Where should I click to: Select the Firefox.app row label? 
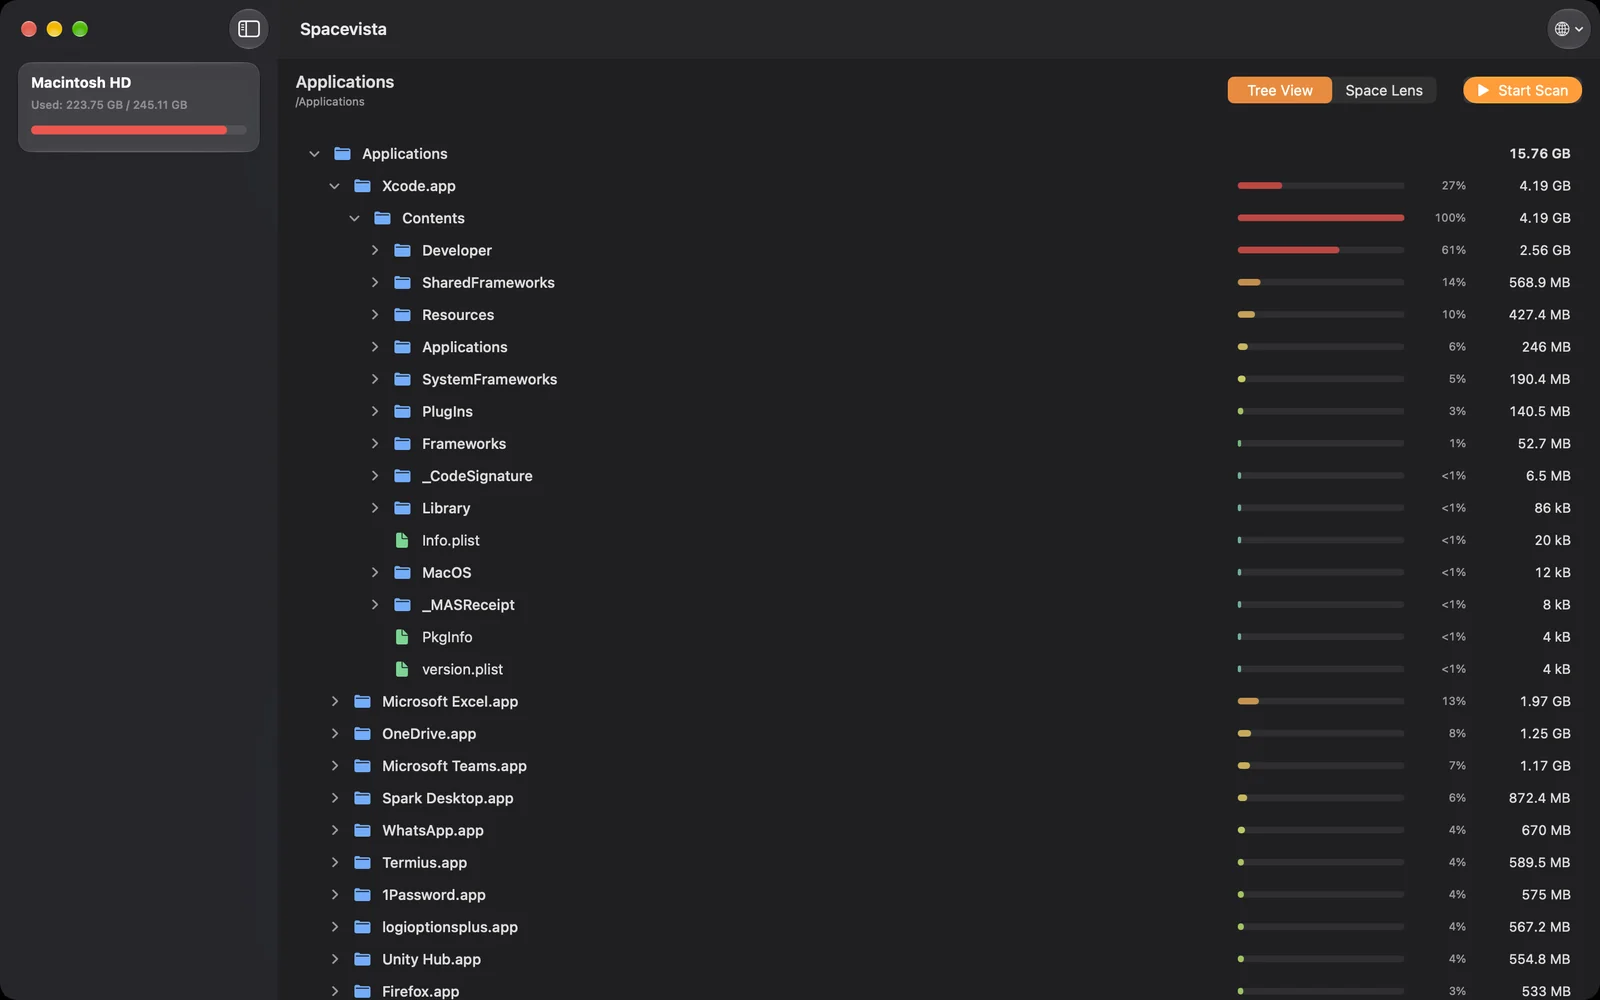pyautogui.click(x=420, y=991)
